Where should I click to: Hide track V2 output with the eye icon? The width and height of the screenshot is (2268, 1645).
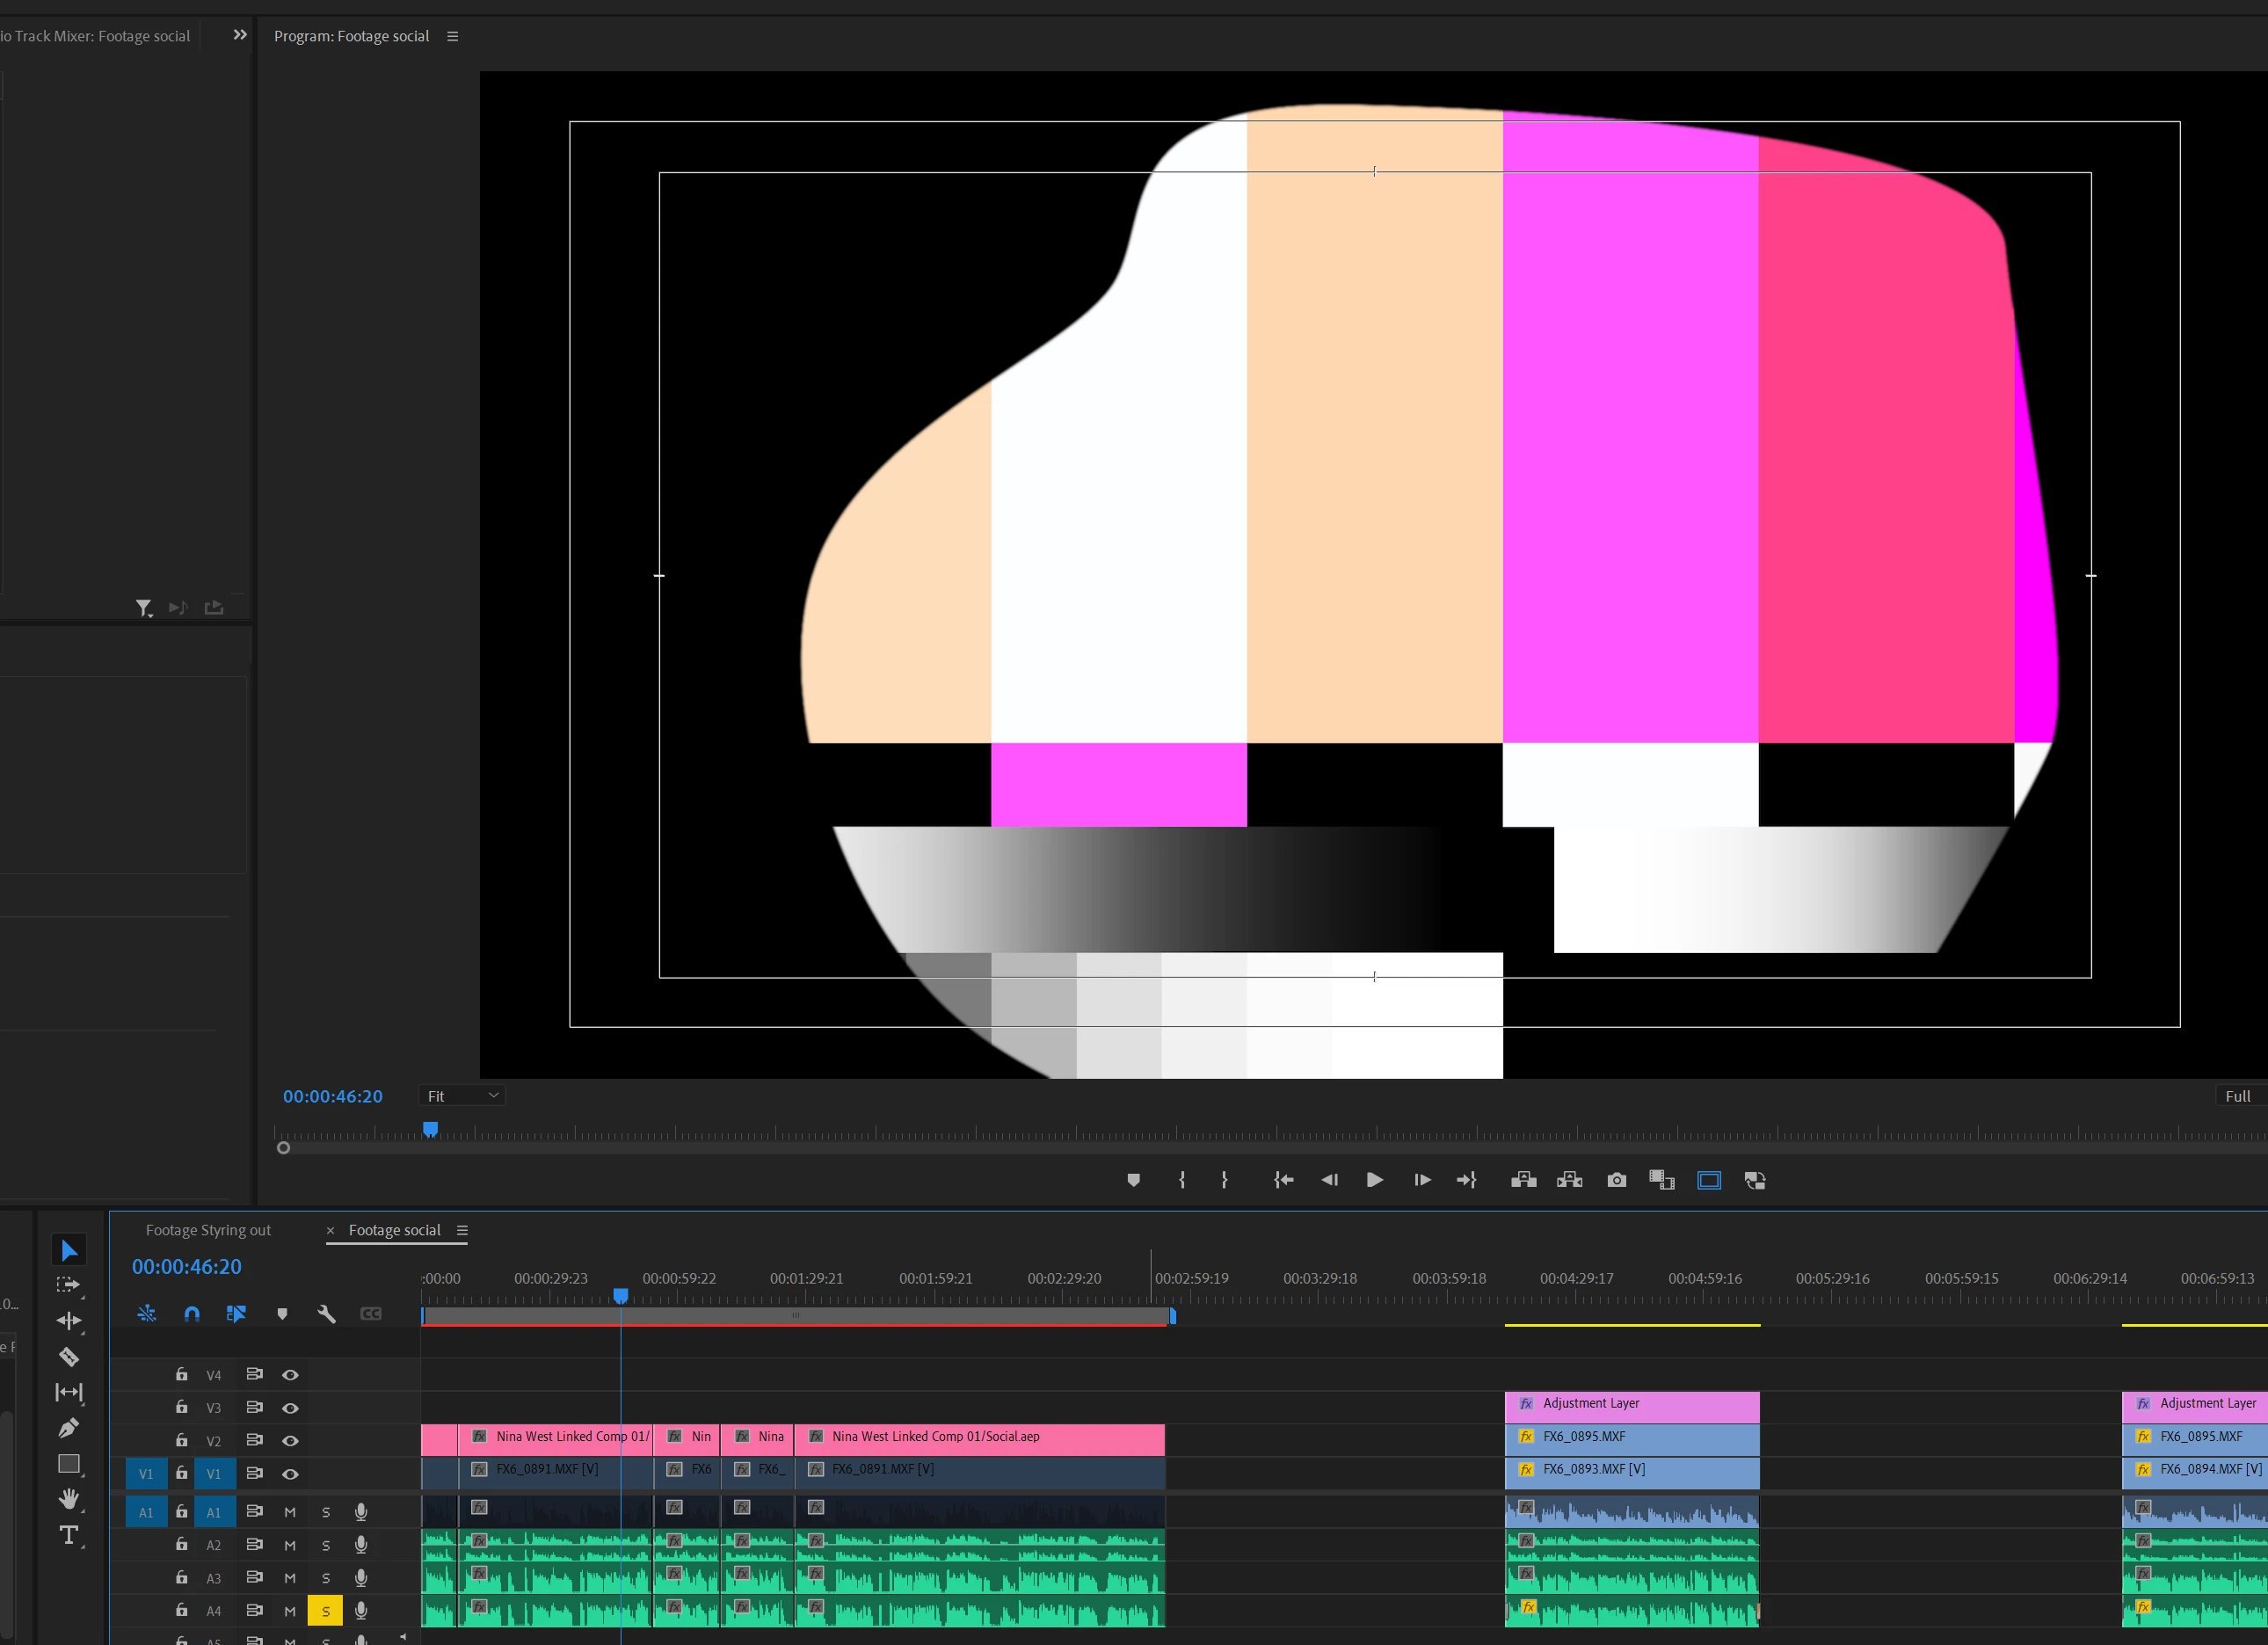290,1441
